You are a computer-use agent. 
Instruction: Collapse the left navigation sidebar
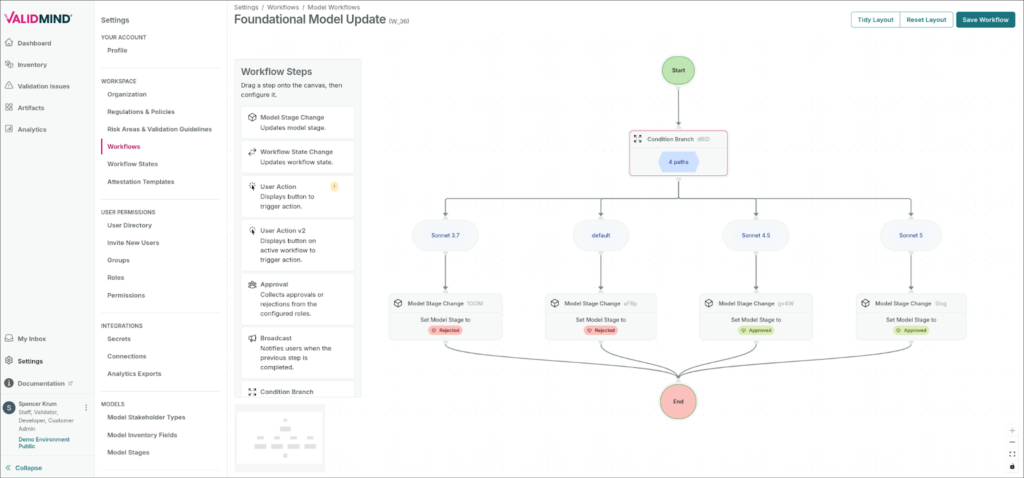[x=22, y=467]
